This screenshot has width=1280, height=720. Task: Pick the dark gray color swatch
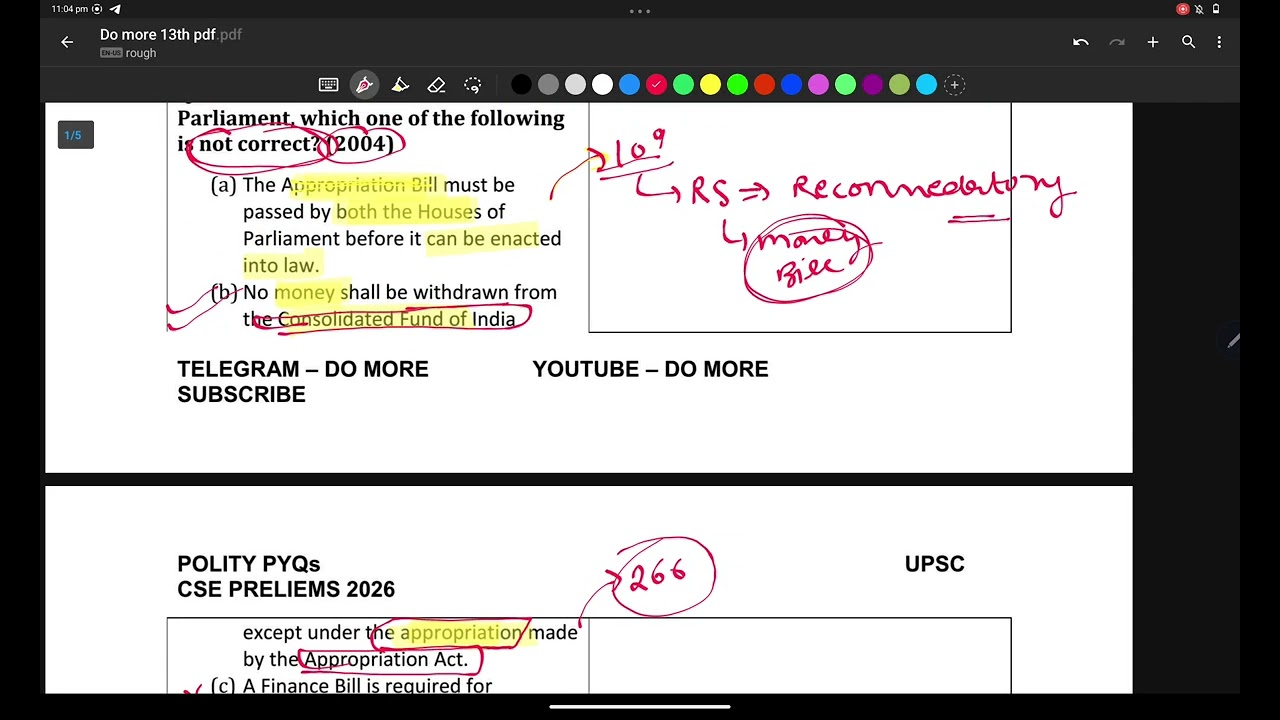tap(548, 85)
